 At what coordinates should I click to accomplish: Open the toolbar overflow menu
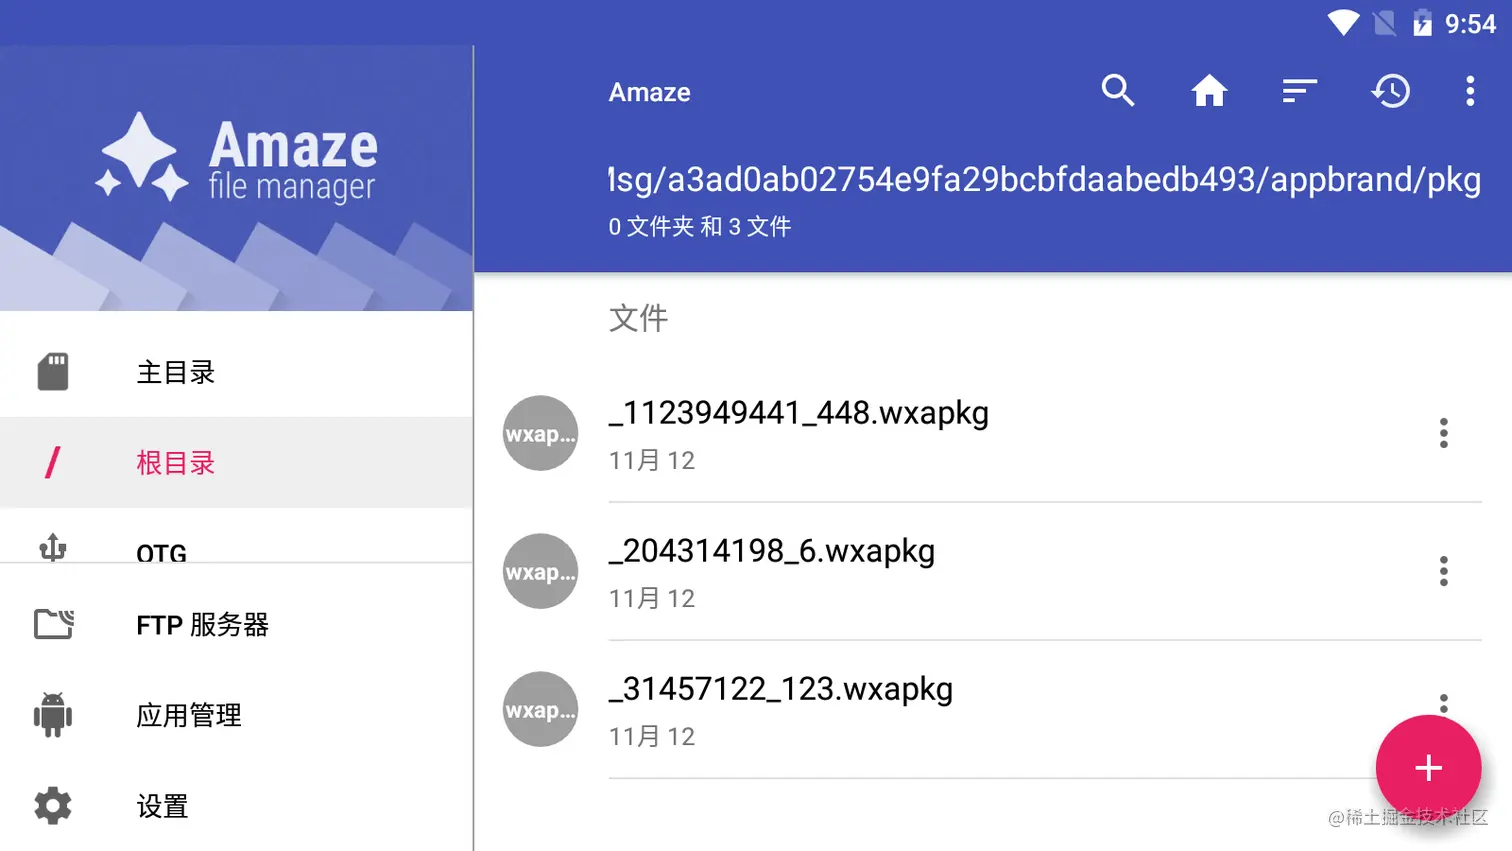coord(1470,91)
